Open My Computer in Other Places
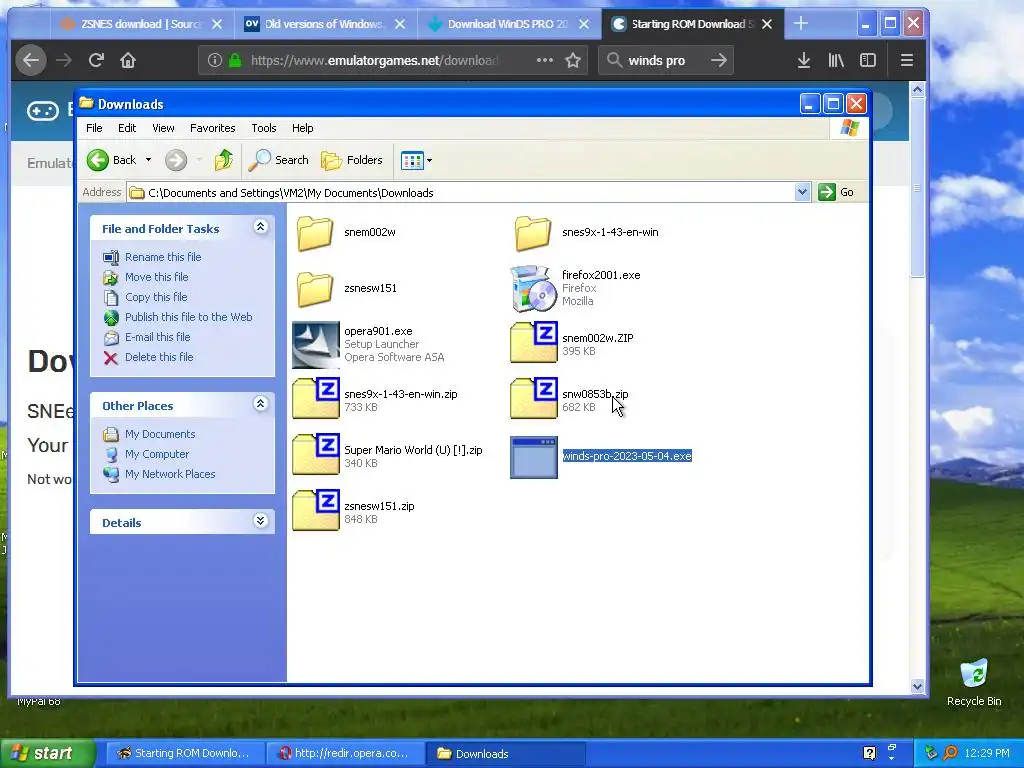Image resolution: width=1024 pixels, height=768 pixels. [157, 454]
